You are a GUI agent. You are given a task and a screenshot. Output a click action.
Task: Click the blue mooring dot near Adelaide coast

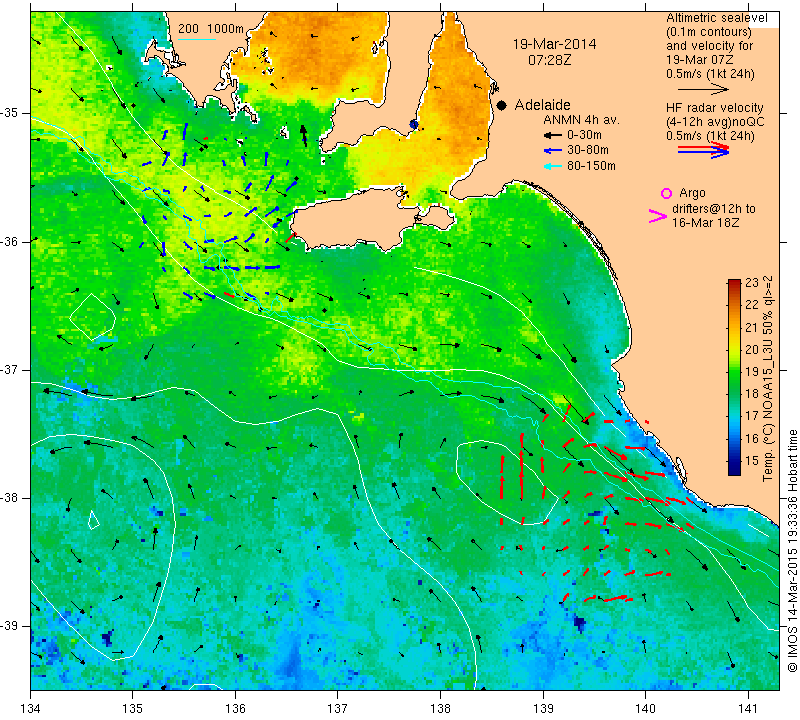click(414, 125)
